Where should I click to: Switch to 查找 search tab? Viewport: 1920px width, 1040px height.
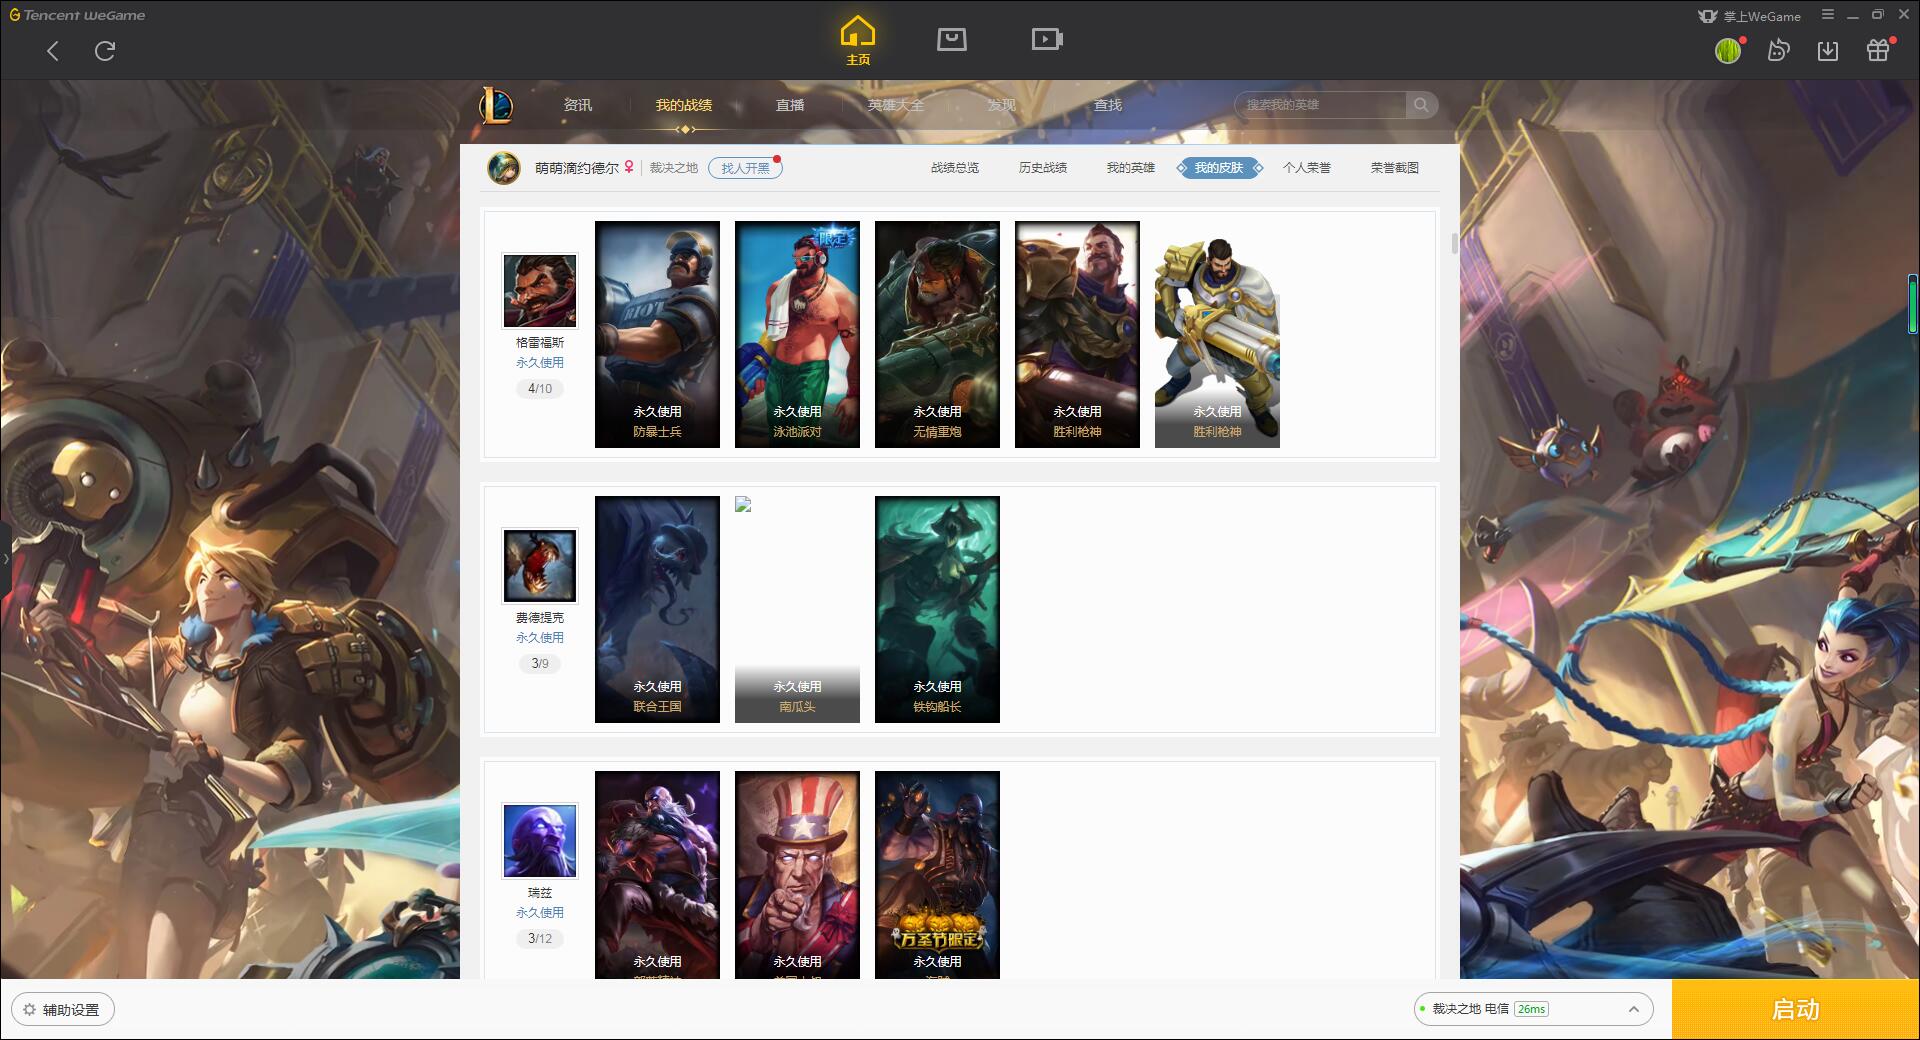(x=1108, y=105)
